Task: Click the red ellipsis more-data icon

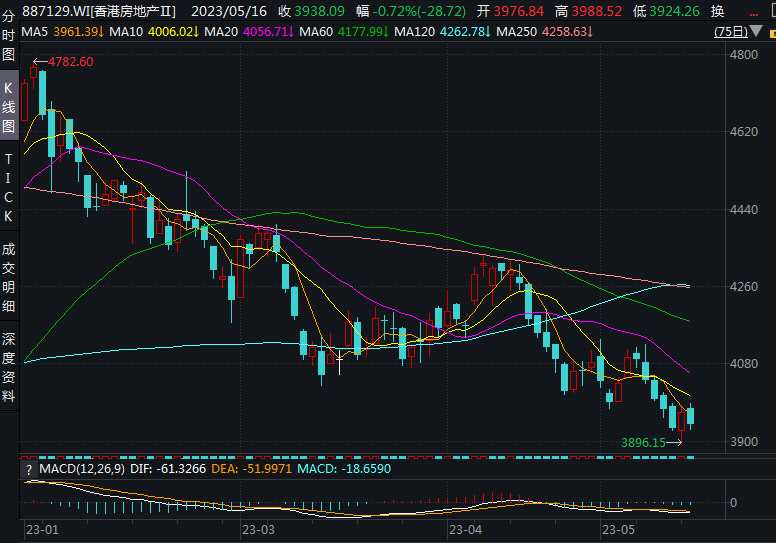Action: [754, 14]
